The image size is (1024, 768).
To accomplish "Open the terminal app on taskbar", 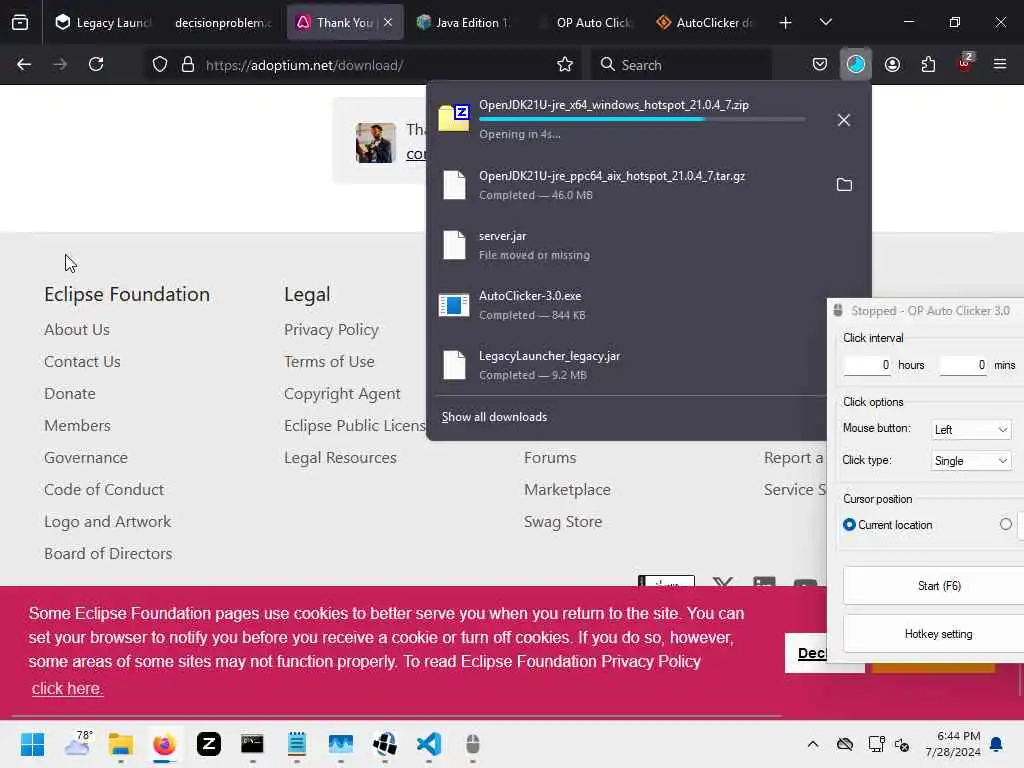I will (x=252, y=744).
